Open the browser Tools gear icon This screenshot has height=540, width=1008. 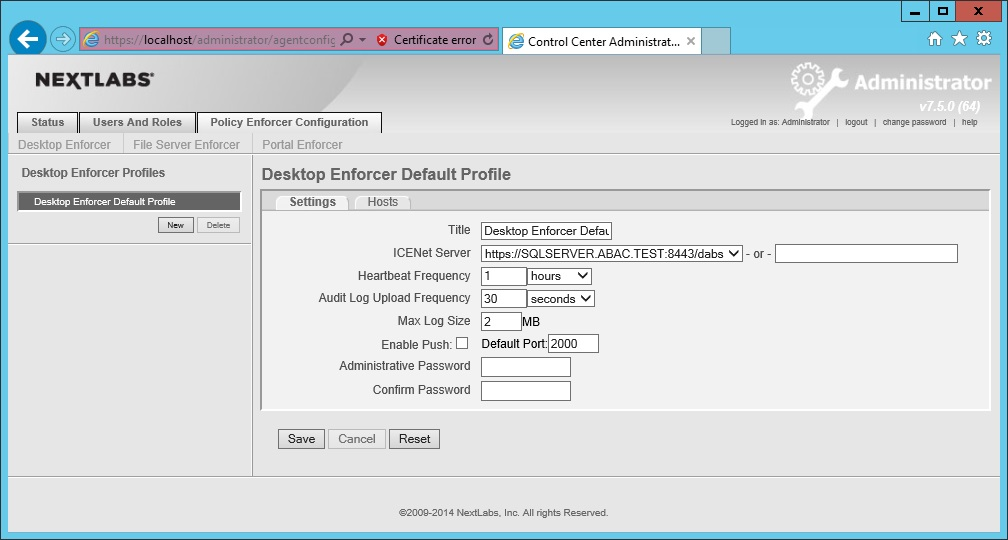(x=984, y=39)
